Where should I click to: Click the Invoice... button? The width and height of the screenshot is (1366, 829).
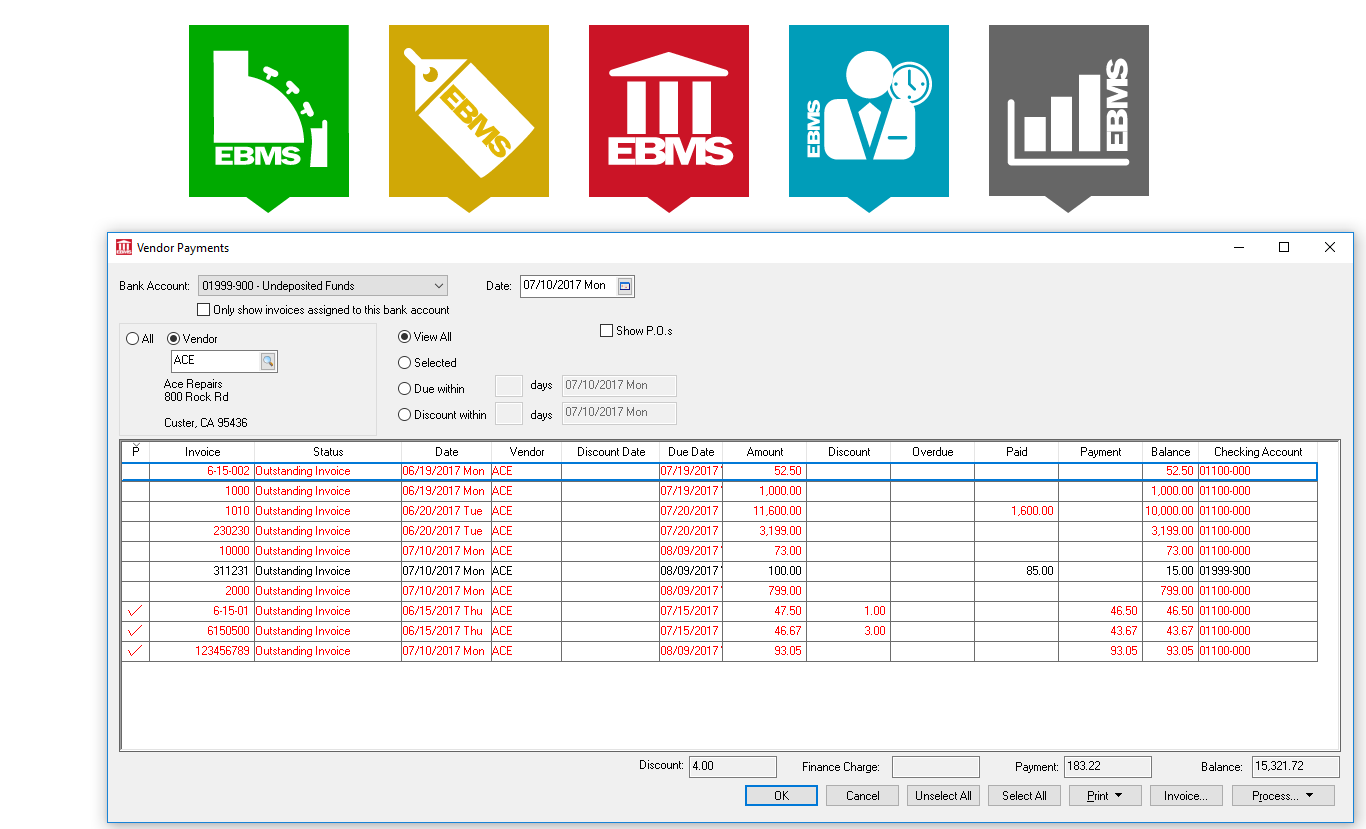[x=1186, y=796]
